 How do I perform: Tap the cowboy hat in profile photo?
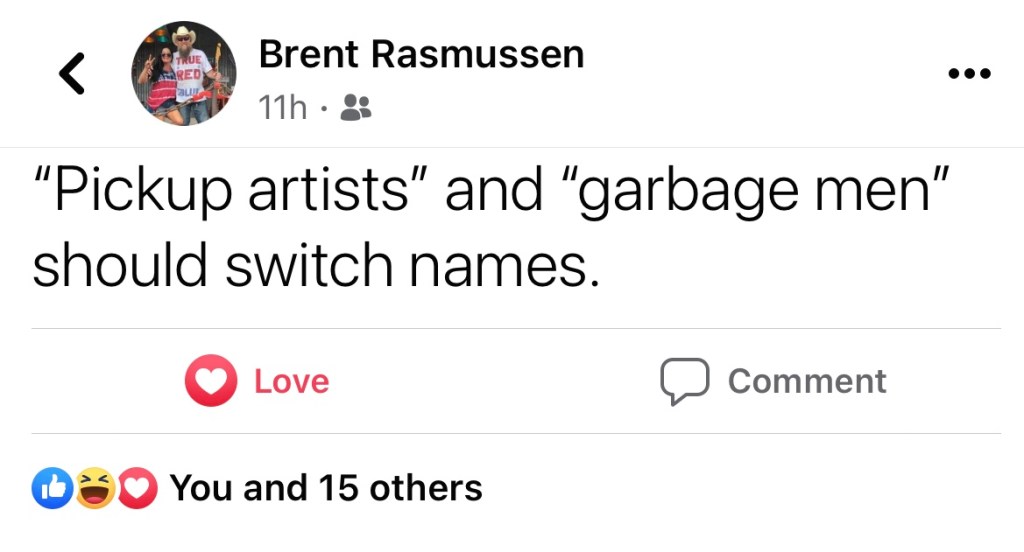(x=184, y=35)
